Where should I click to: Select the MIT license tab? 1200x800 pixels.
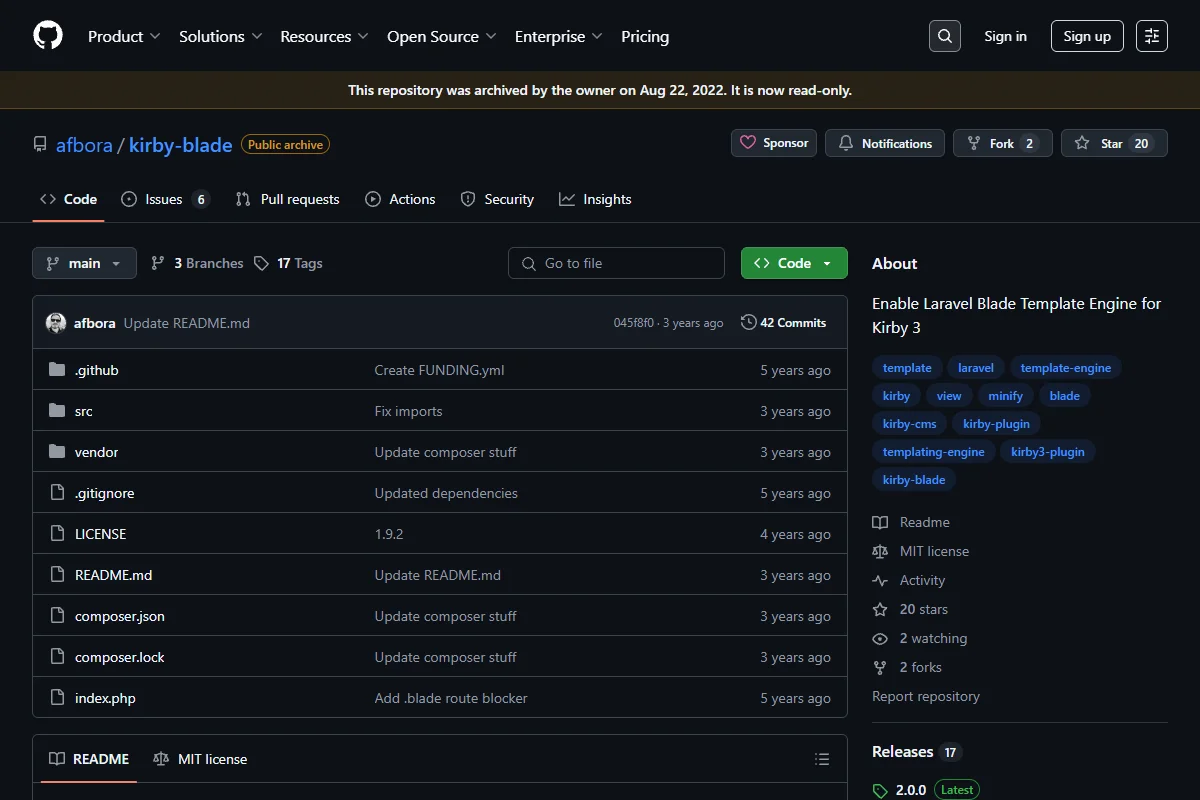200,759
